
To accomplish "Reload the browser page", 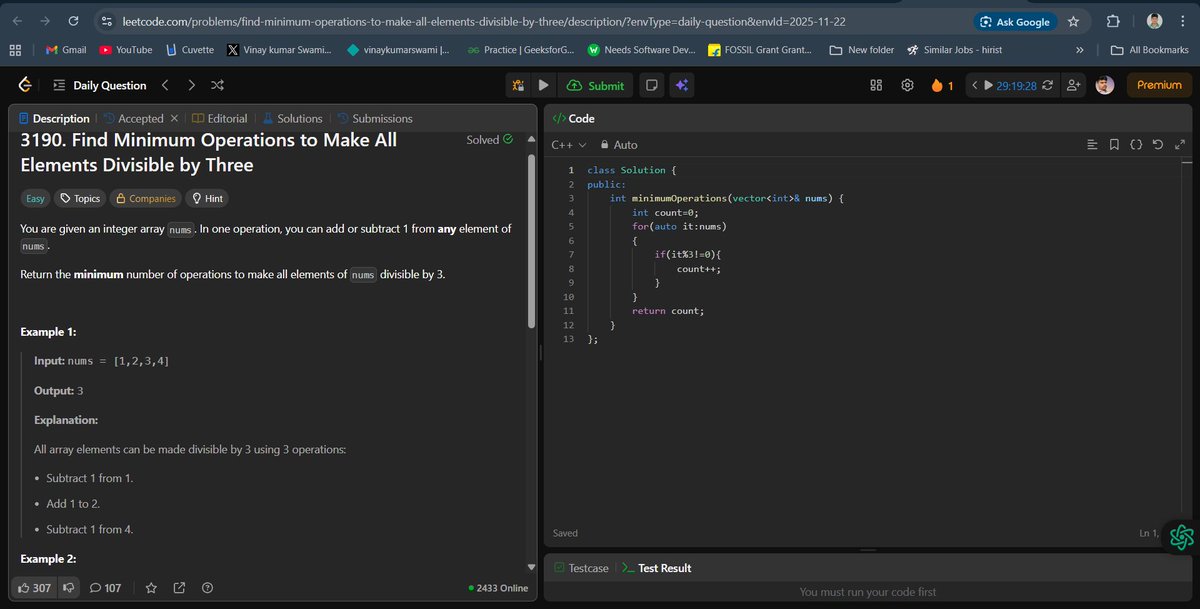I will tap(73, 21).
